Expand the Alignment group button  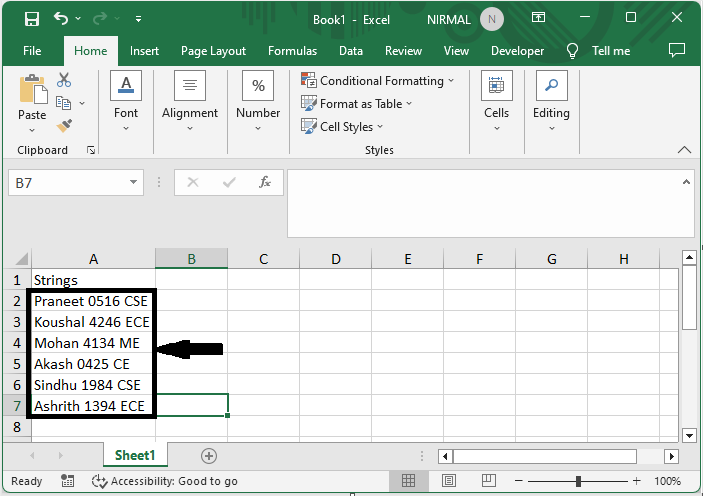[190, 101]
